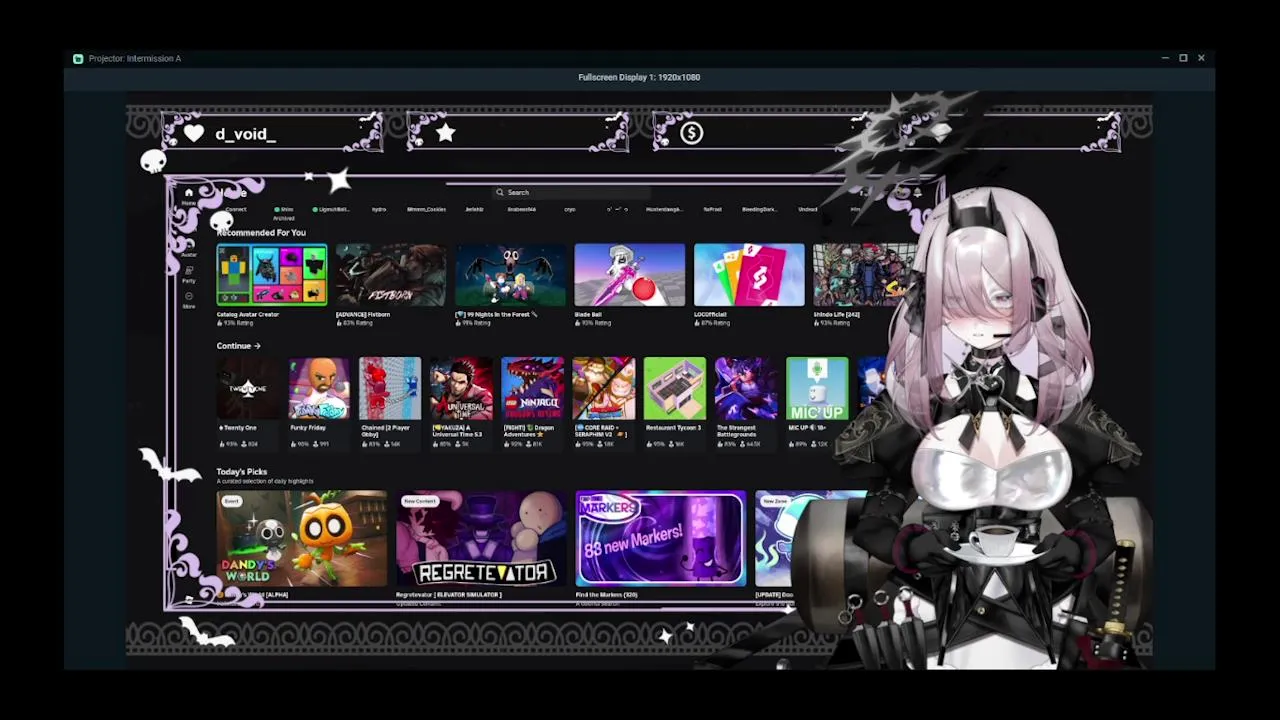Viewport: 1280px width, 720px height.
Task: Open the Shindo Life game thumbnail
Action: (864, 275)
